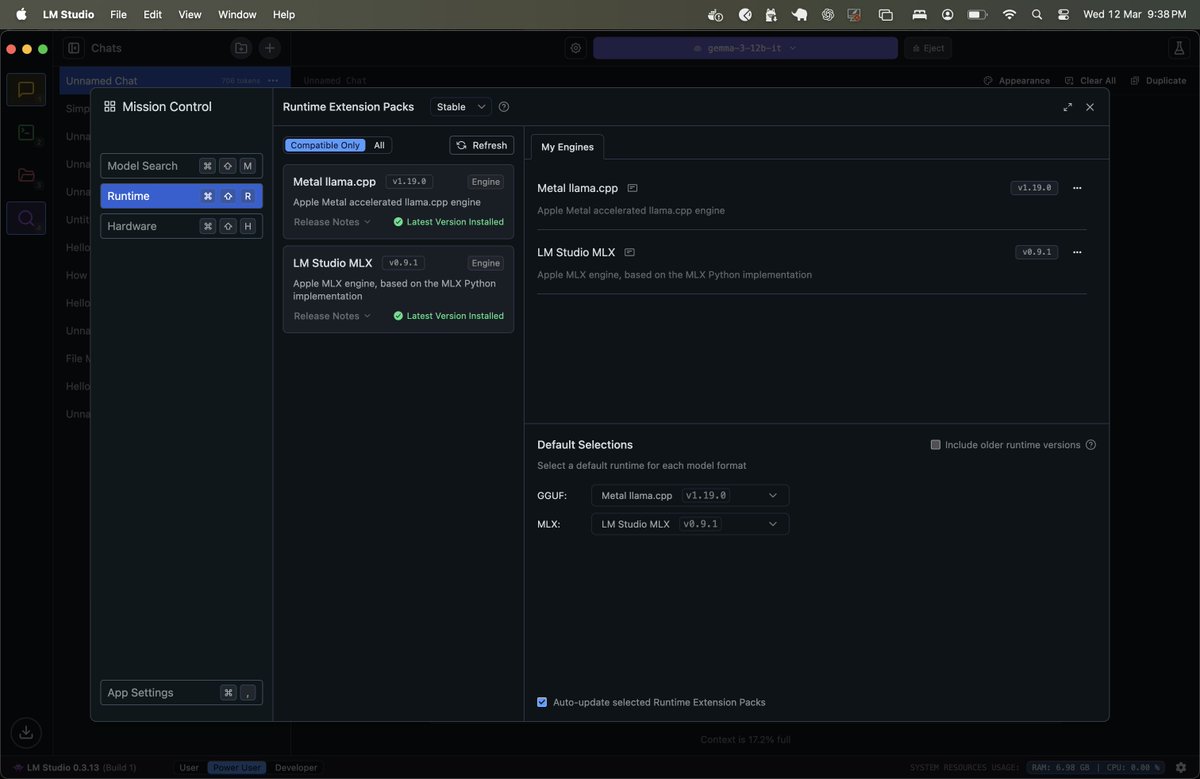Screen dimensions: 1200x779
Task: Open help icon next to Stable channel
Action: [504, 107]
